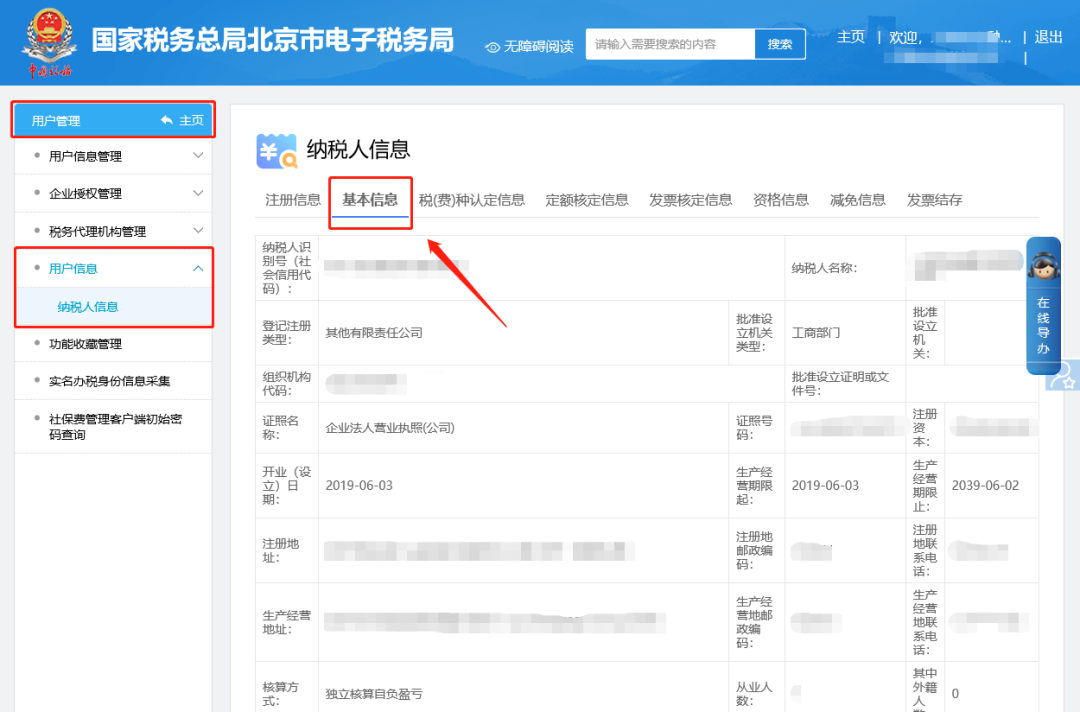Click the 在线导办 side text
This screenshot has width=1080, height=712.
1043,326
